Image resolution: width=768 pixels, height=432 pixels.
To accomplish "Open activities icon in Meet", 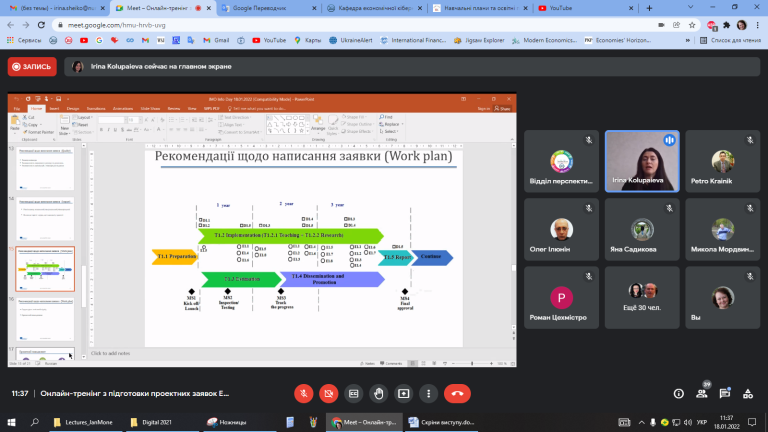I will pos(748,394).
